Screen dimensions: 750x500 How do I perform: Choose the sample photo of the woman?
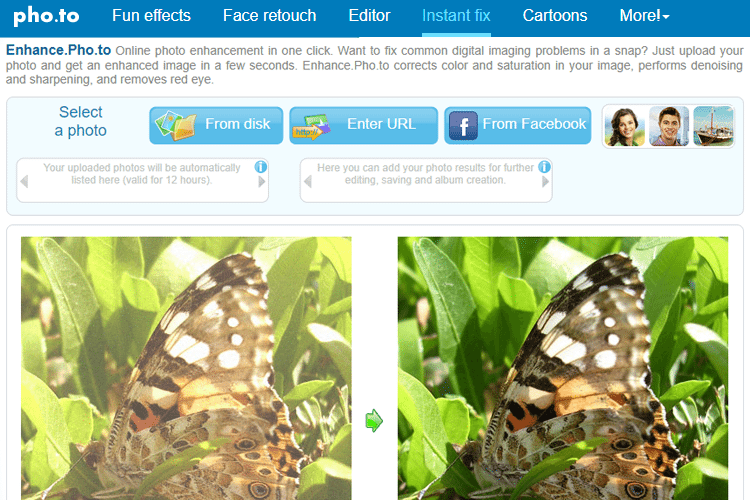(624, 127)
